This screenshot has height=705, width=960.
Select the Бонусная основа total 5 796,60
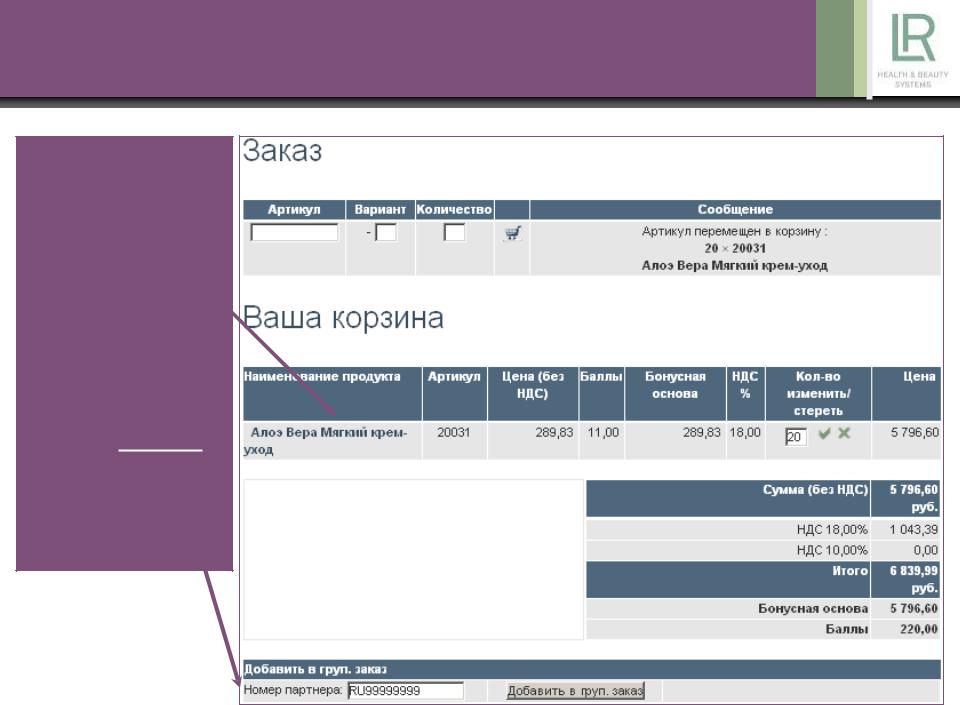(913, 608)
